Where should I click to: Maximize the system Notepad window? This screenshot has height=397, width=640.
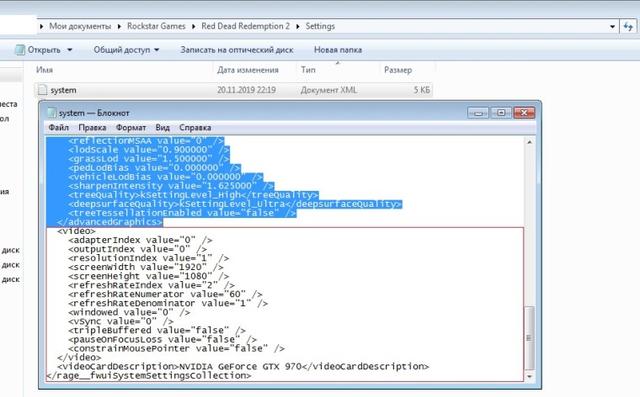tap(501, 113)
